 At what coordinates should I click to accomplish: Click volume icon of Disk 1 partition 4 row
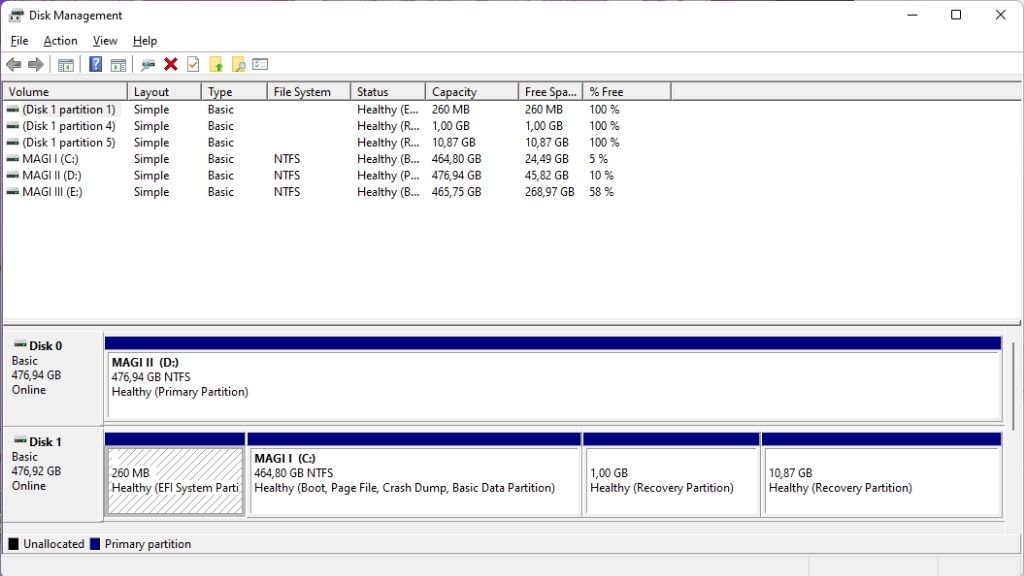(x=12, y=125)
